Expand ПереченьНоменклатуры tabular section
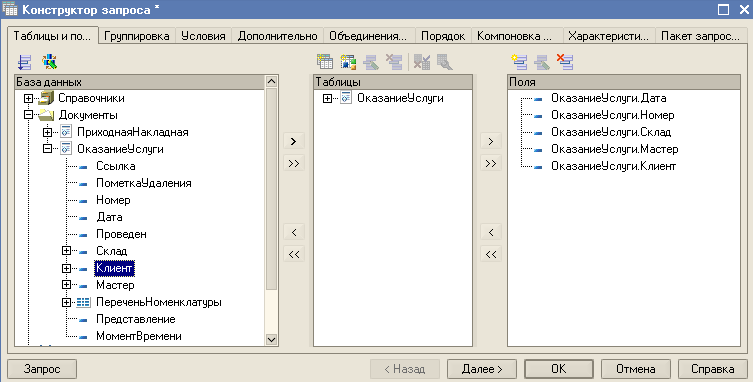 click(66, 302)
